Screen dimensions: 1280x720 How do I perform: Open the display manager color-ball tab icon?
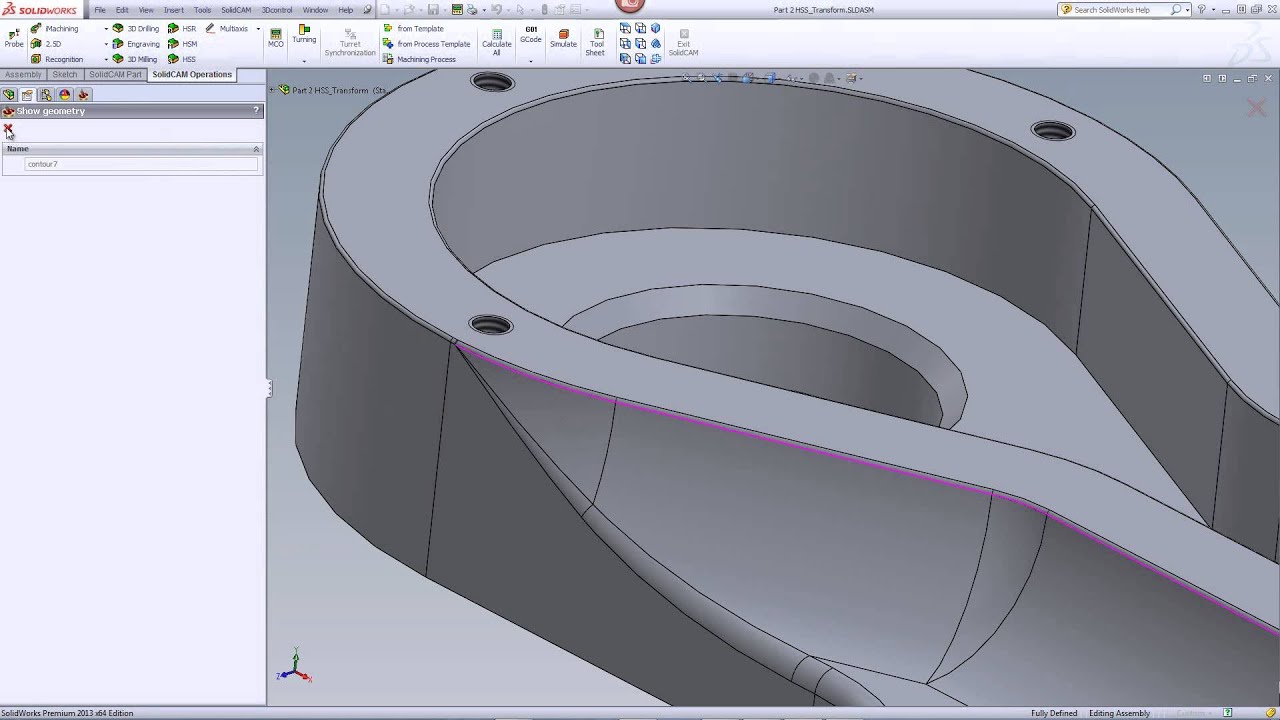tap(65, 95)
